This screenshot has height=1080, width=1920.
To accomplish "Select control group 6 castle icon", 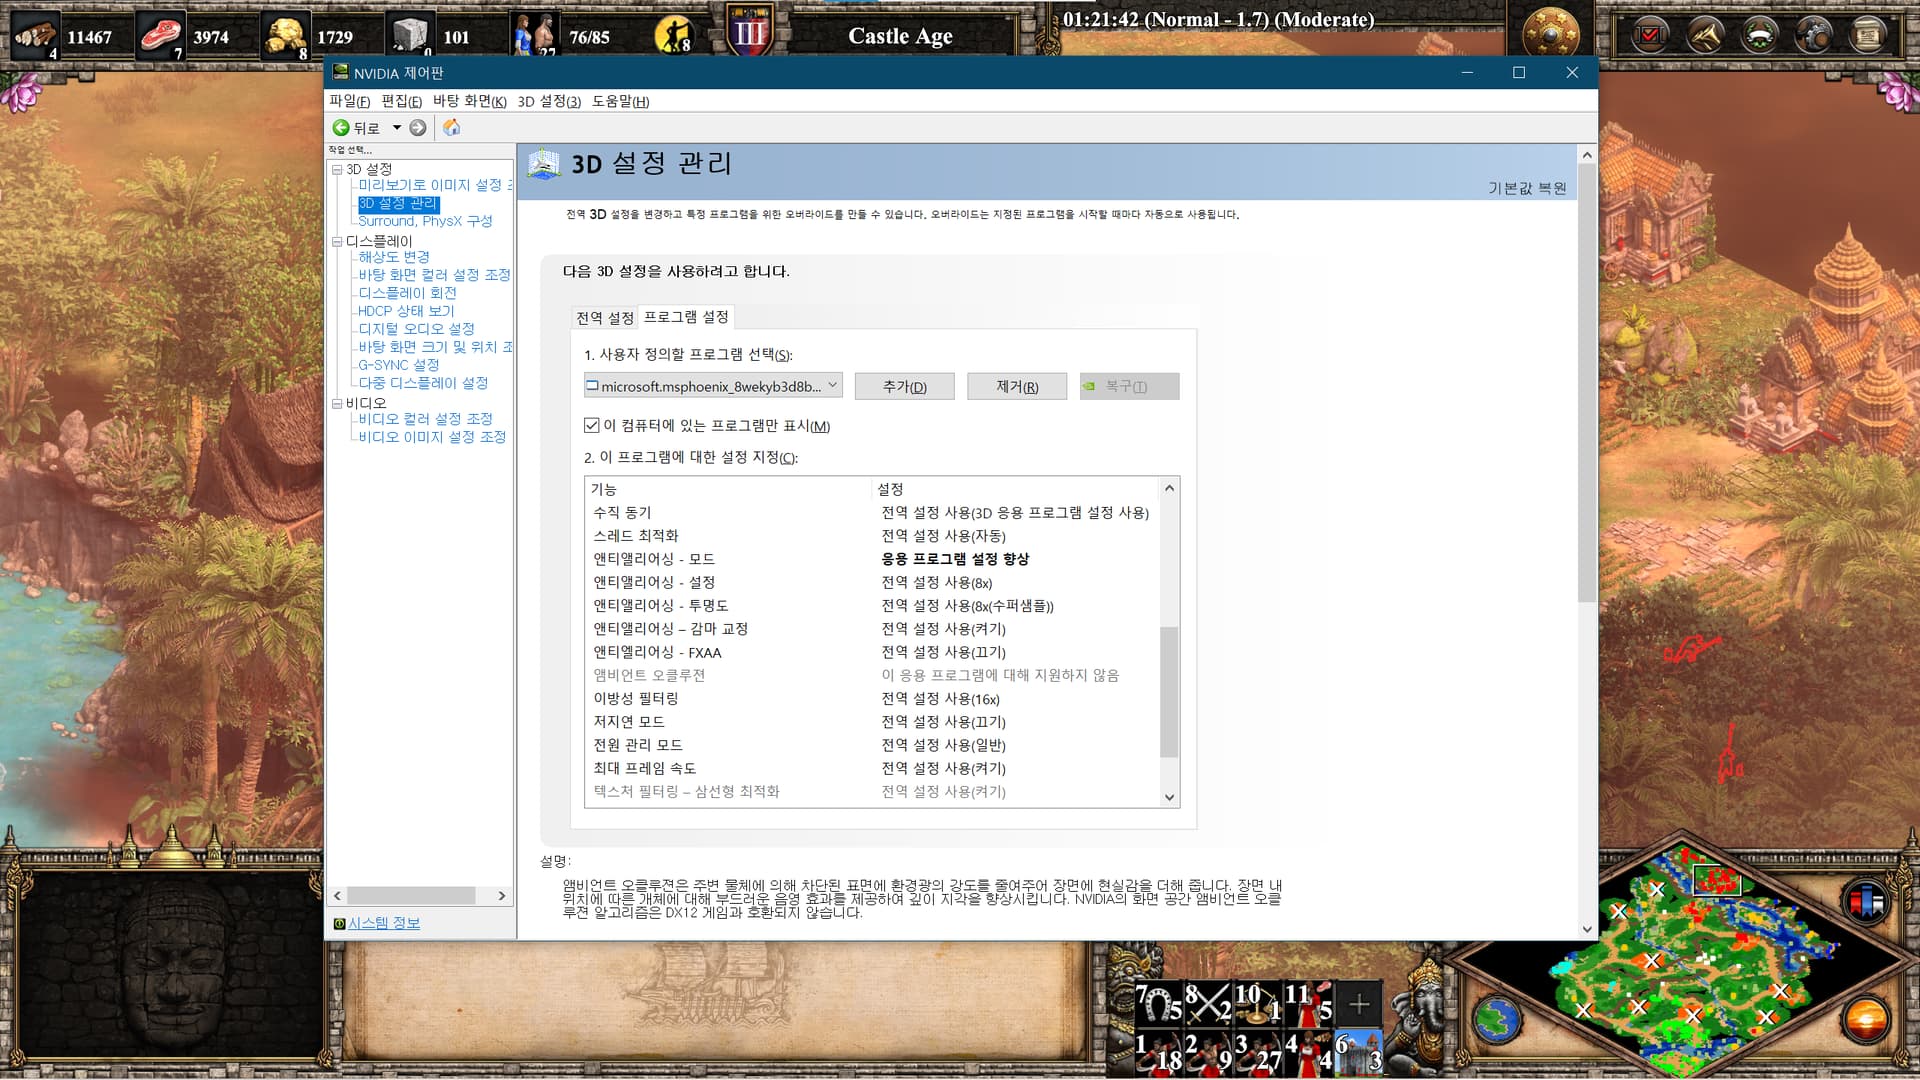I will (x=1358, y=1052).
